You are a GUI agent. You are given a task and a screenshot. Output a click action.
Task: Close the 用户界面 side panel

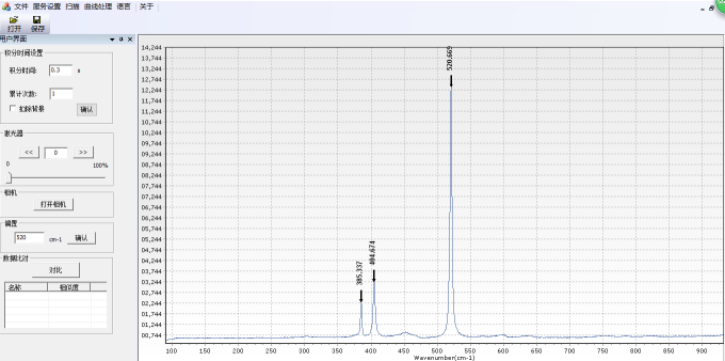click(x=130, y=39)
